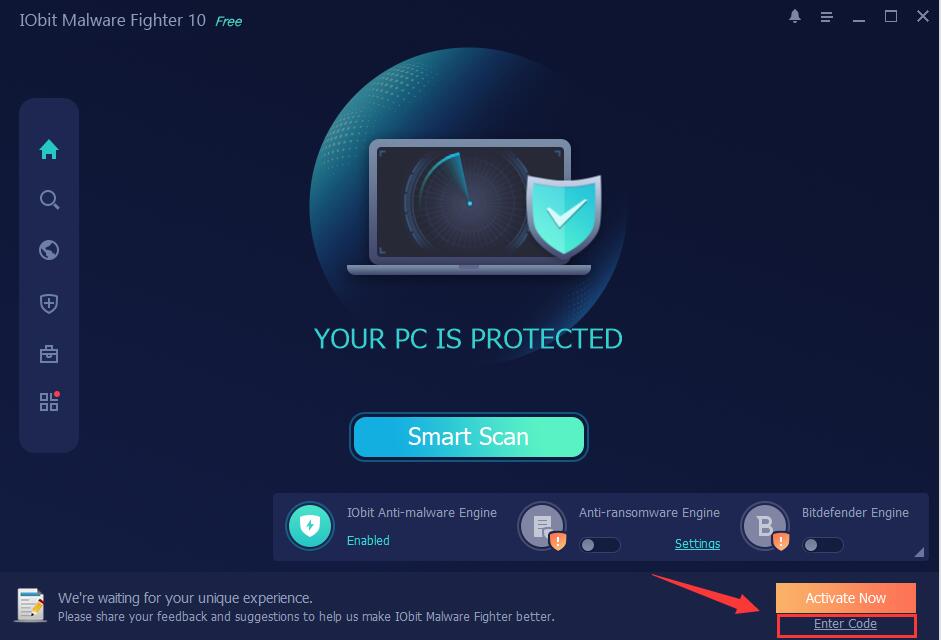
Task: Click the Bitdefender Engine B icon
Action: pos(765,526)
